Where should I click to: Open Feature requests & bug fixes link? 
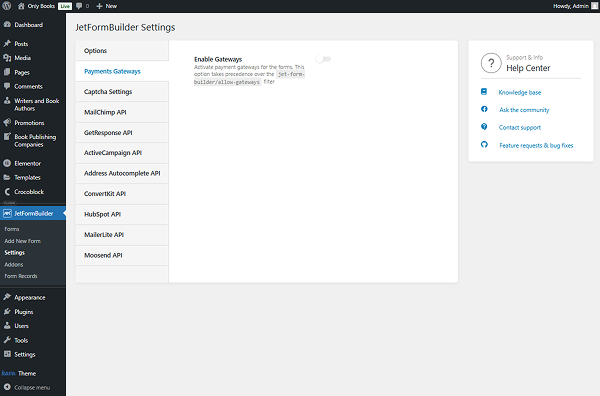tap(536, 145)
